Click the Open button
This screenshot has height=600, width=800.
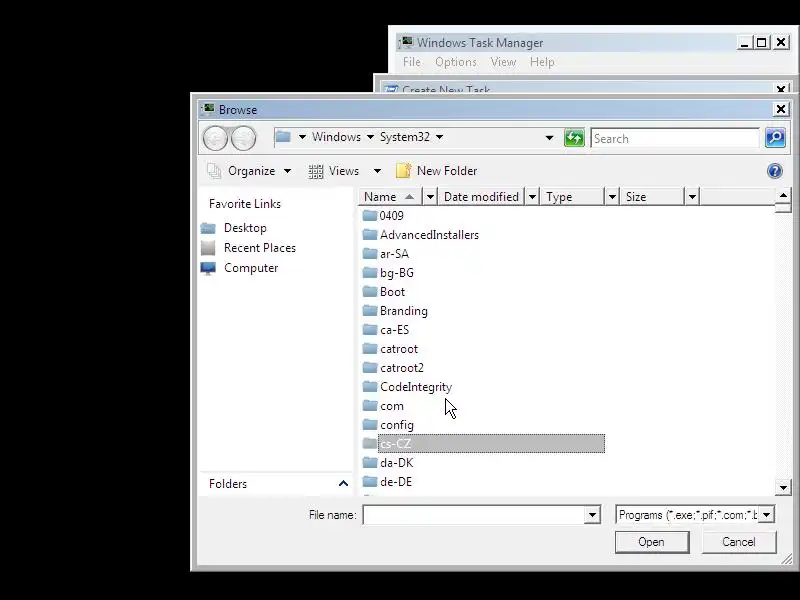click(652, 542)
